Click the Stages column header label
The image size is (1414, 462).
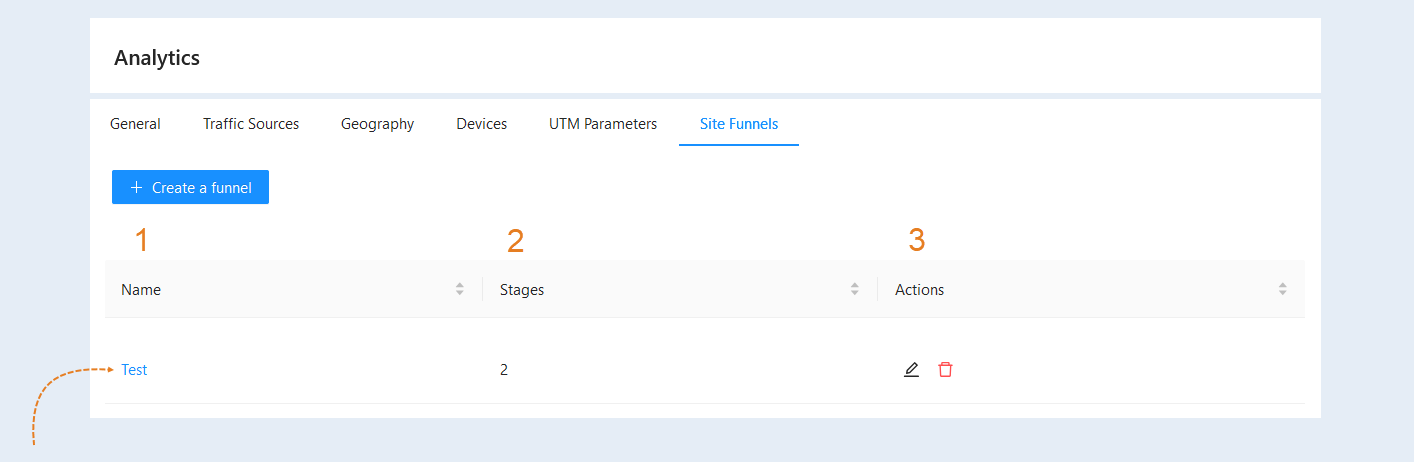coord(522,290)
